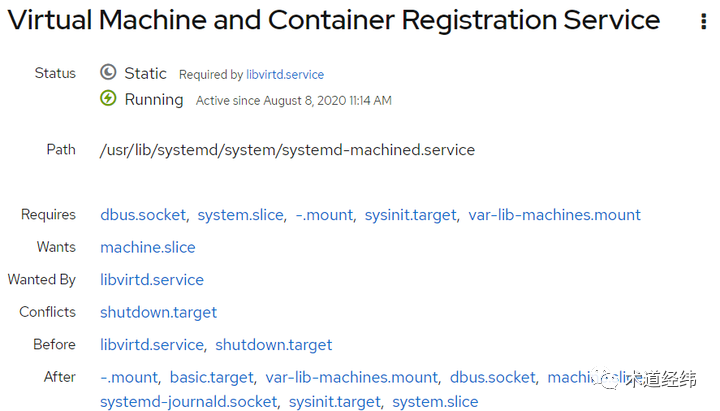Select shutdown.target in the Before row

coord(274,345)
